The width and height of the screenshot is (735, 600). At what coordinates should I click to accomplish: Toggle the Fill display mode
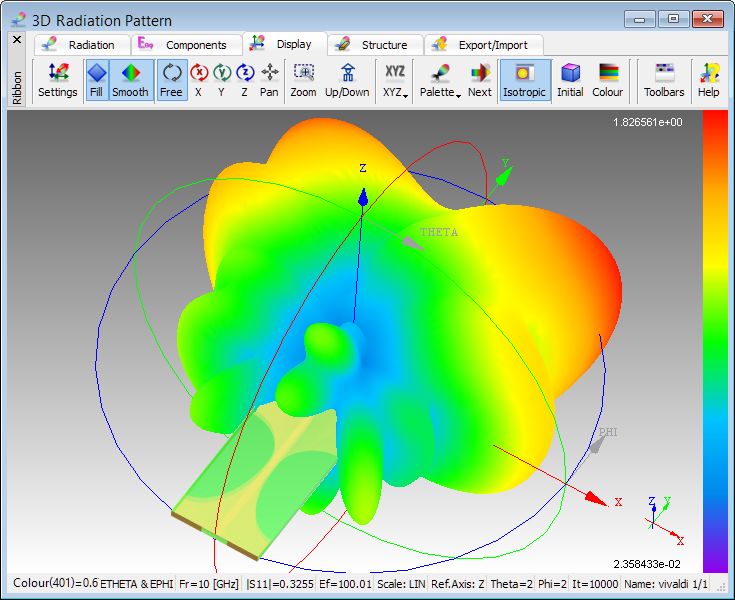click(97, 80)
